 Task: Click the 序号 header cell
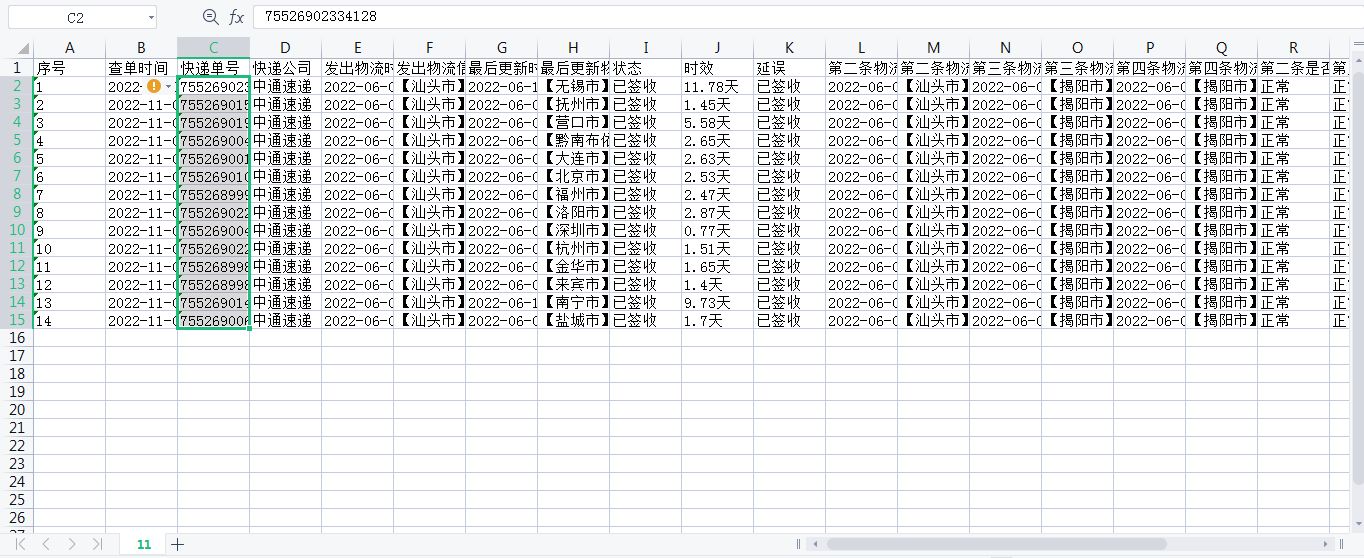click(x=69, y=68)
